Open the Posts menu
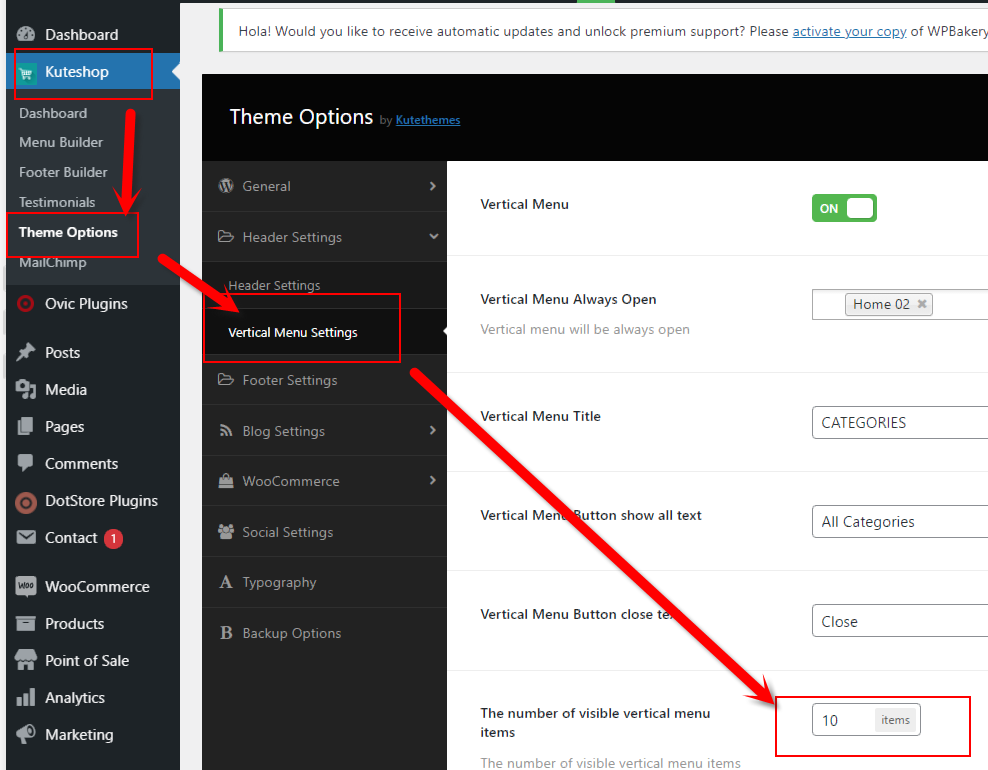 pyautogui.click(x=93, y=352)
